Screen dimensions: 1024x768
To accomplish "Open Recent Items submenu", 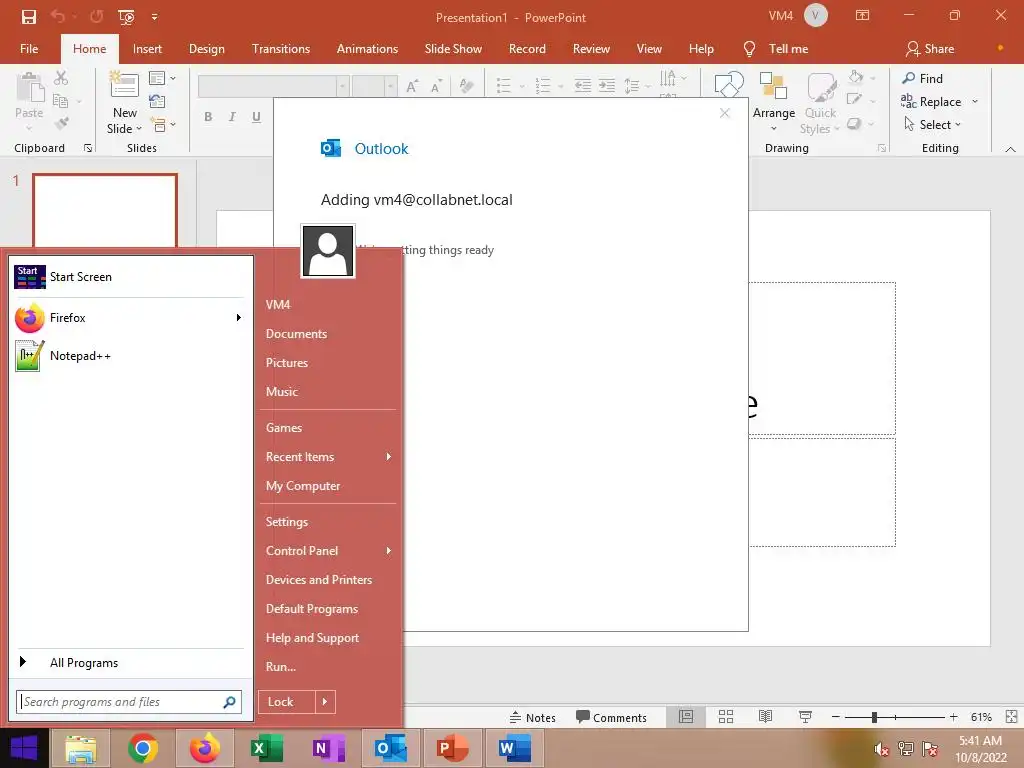I will tap(327, 457).
